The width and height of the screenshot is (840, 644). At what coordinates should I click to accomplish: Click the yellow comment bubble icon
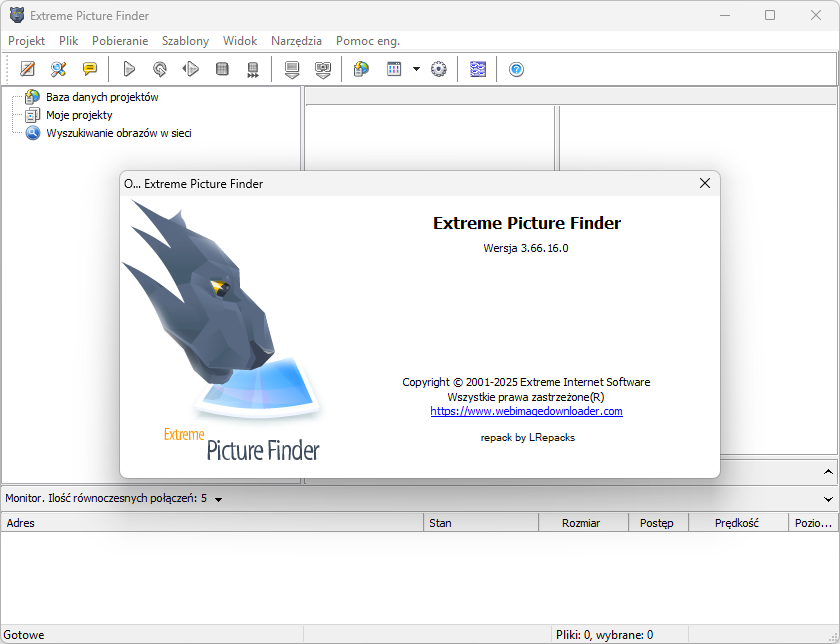89,69
